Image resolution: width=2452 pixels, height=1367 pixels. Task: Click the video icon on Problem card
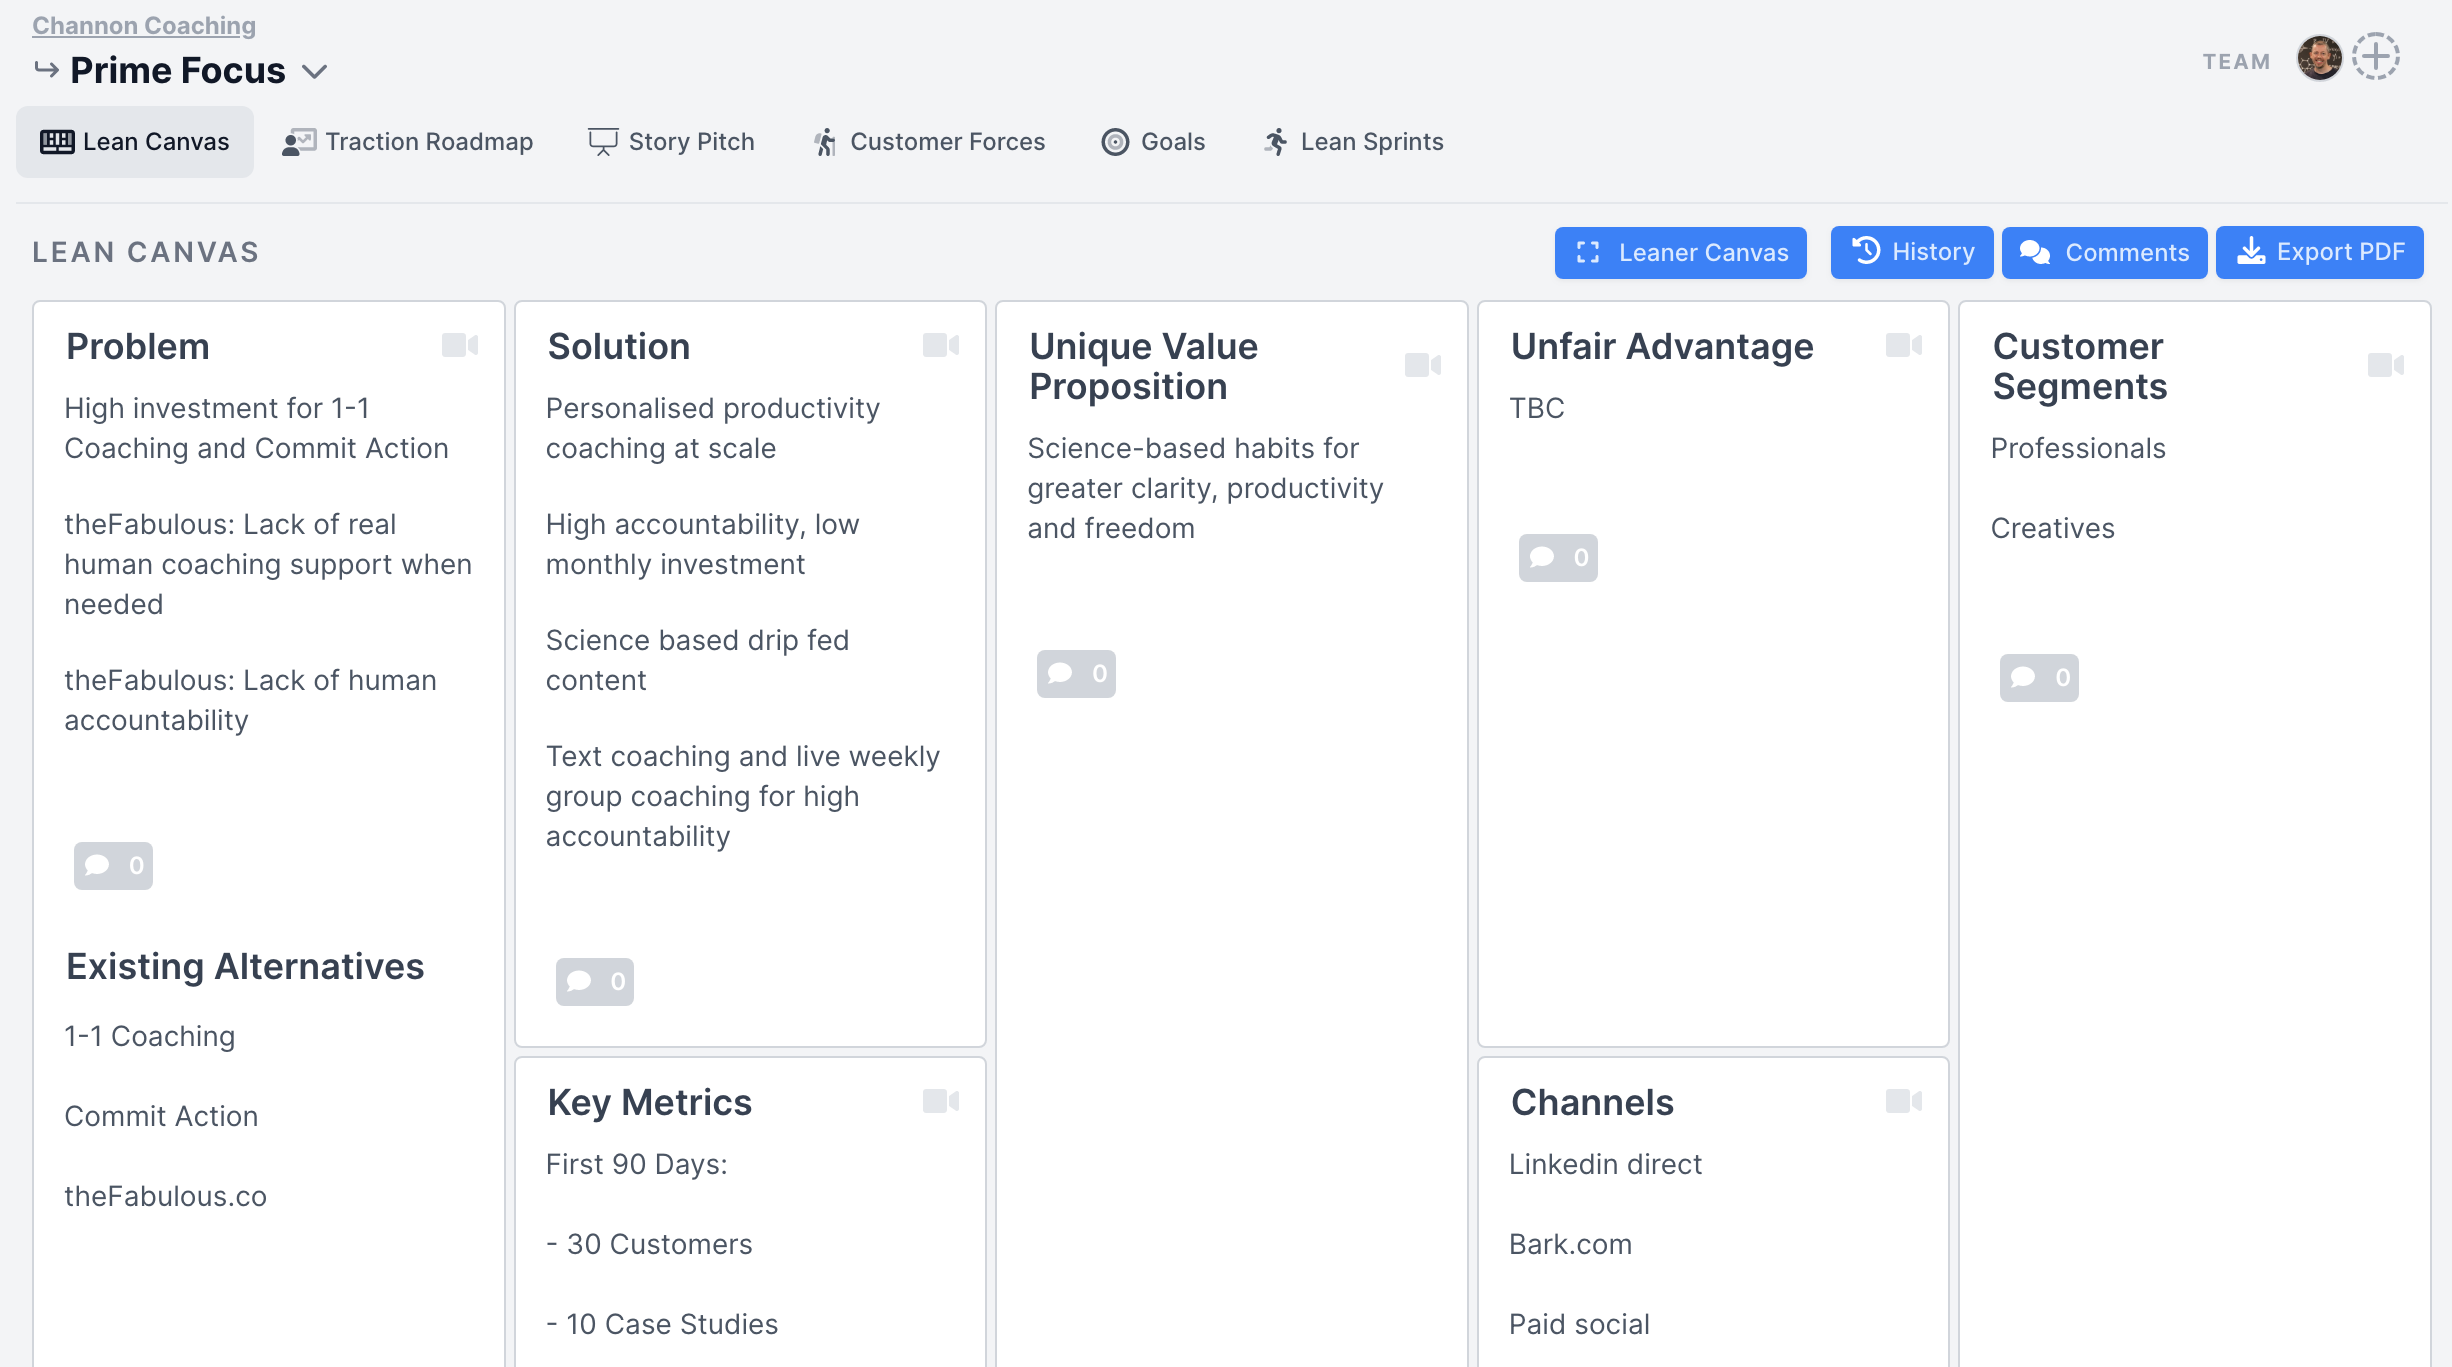click(x=460, y=345)
